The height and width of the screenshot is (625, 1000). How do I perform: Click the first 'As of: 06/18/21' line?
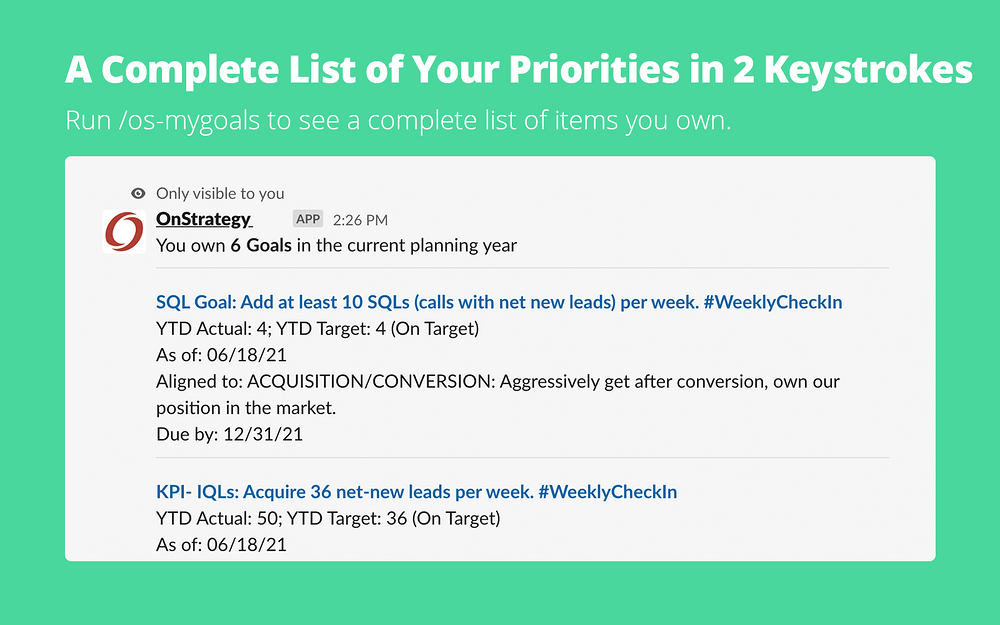pos(221,355)
